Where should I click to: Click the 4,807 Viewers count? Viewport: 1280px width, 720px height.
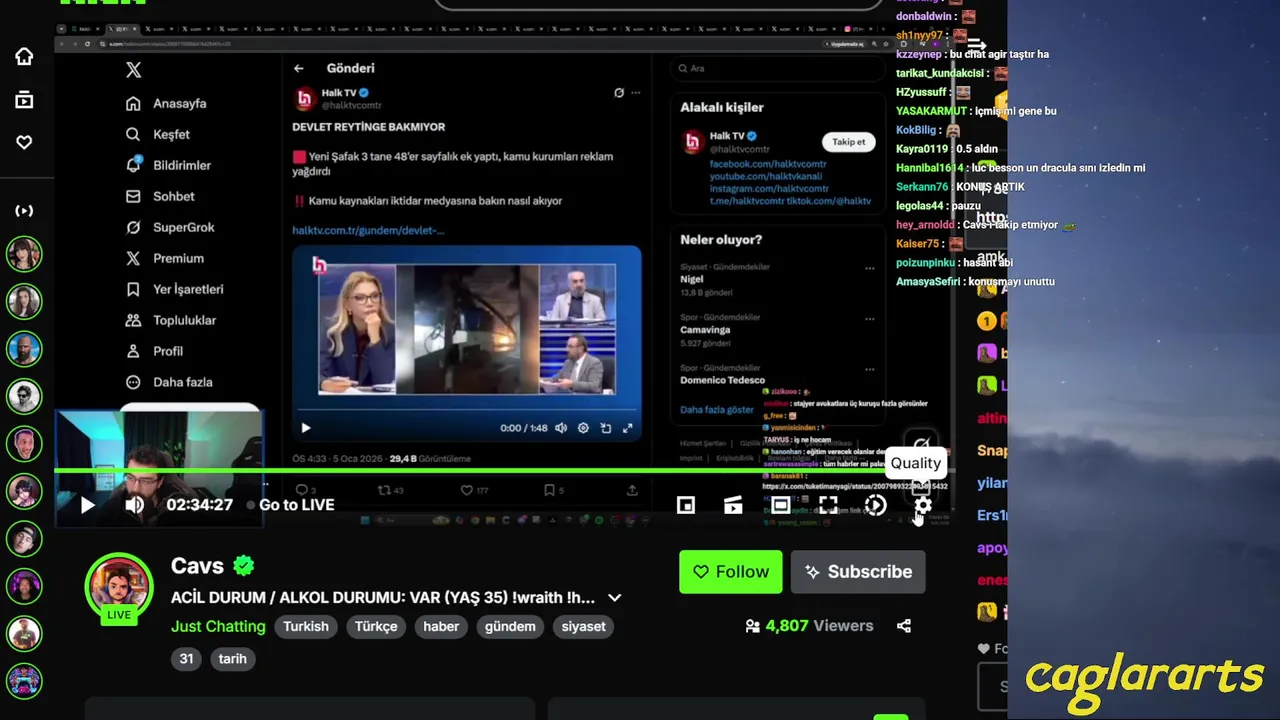point(809,626)
